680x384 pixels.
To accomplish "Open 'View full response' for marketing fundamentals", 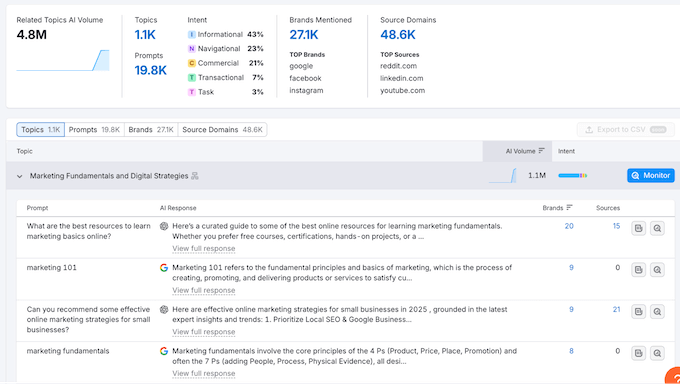I will coord(204,374).
